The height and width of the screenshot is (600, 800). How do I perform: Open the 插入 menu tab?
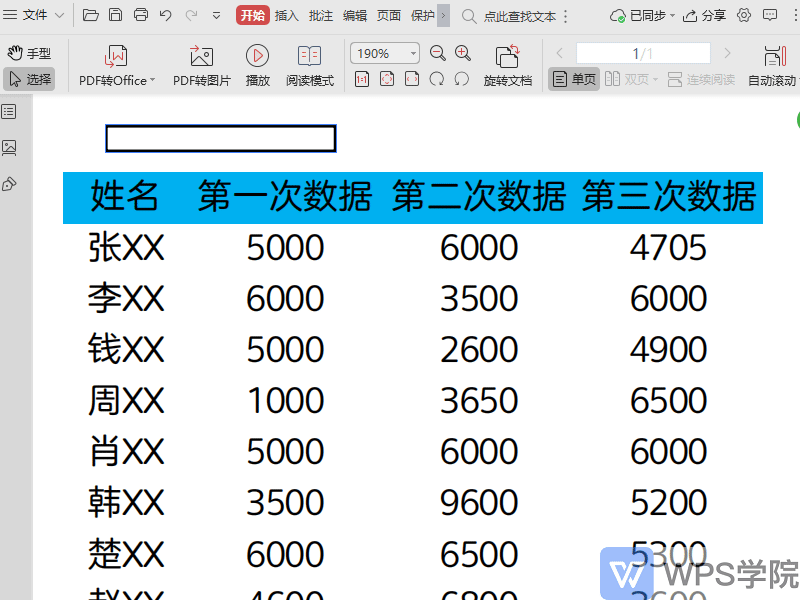click(x=285, y=16)
